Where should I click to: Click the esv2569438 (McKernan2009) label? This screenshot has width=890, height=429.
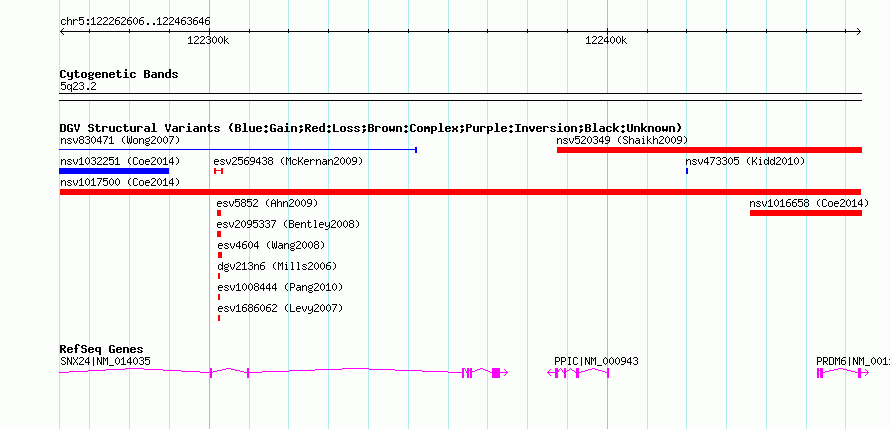click(x=288, y=161)
